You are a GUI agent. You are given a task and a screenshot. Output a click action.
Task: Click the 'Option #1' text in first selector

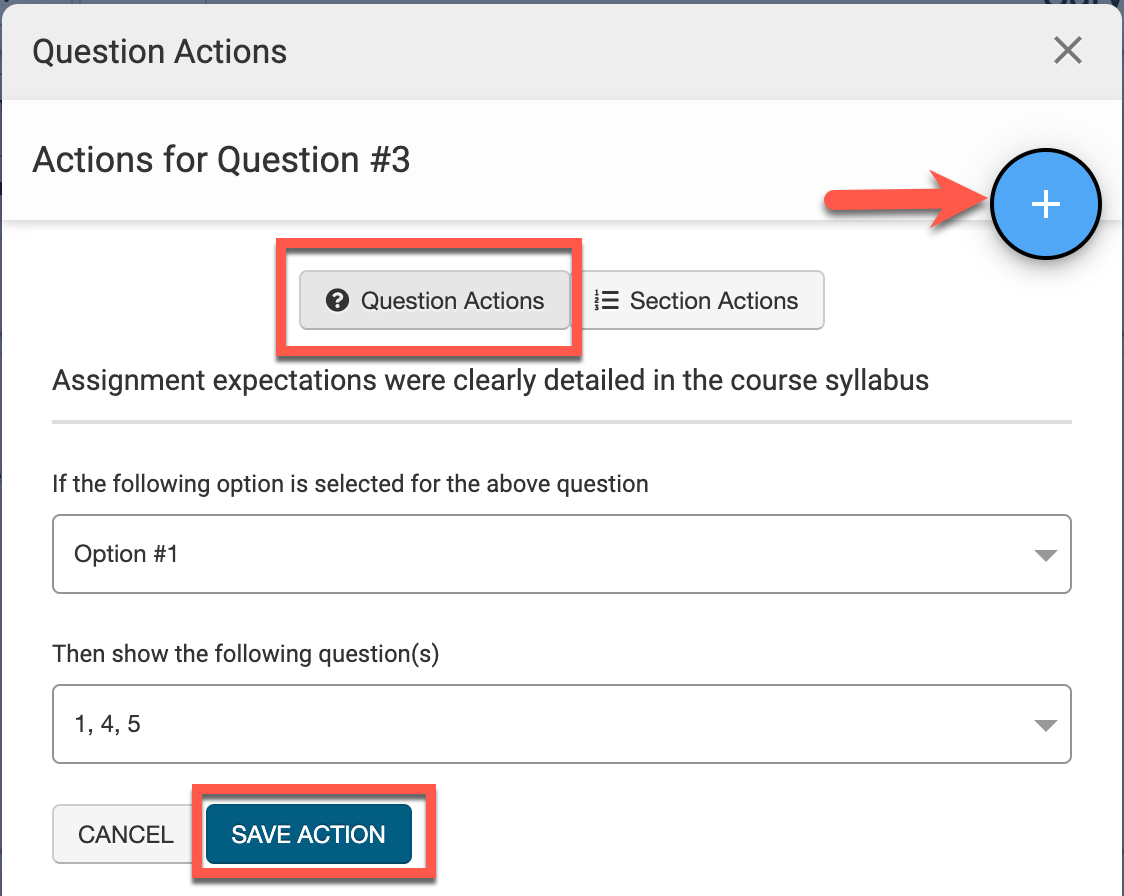point(126,554)
